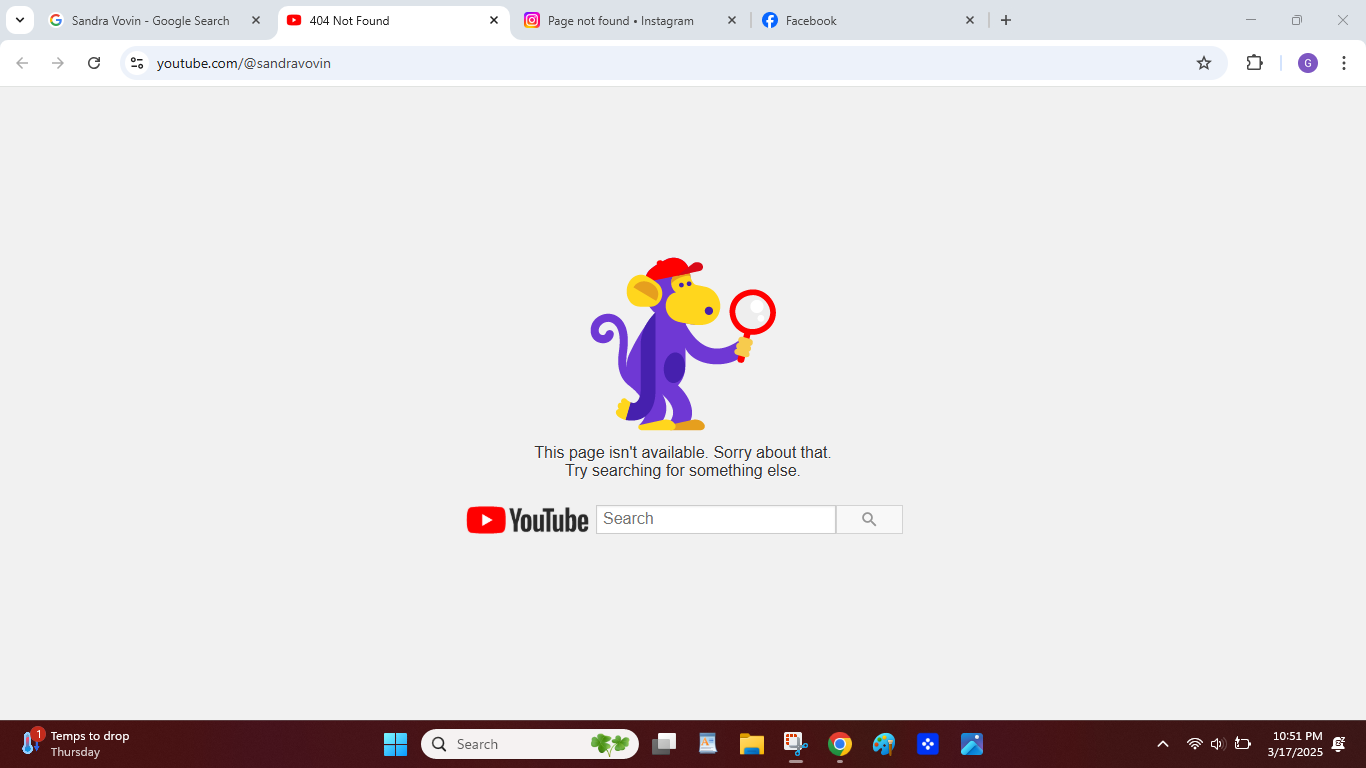Show hidden tray icons chevron

pos(1163,744)
